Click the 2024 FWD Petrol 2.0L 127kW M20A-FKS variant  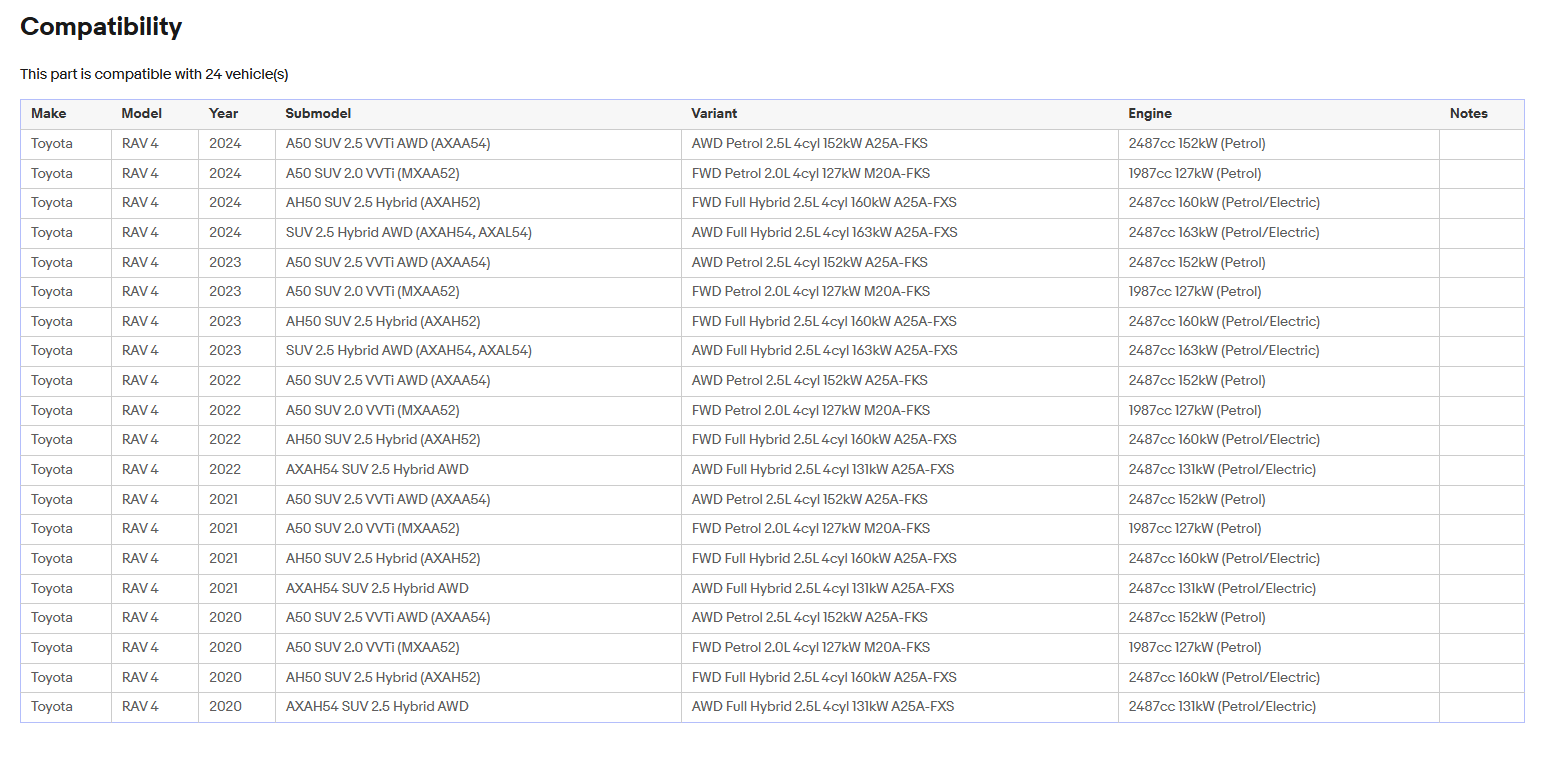tap(900, 174)
